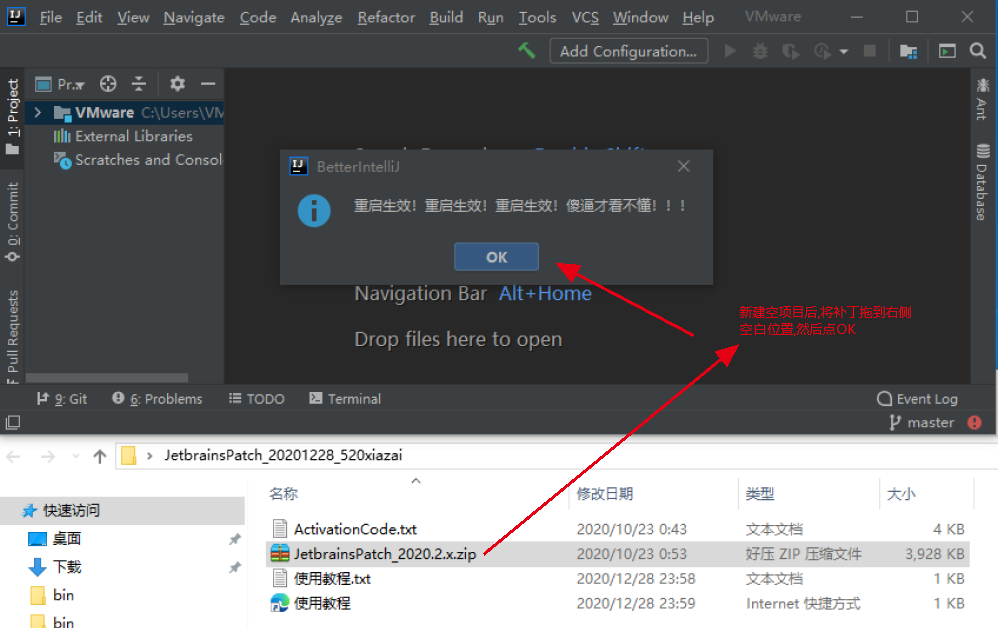Click OK in the BetterIntelliJ dialog

(x=496, y=256)
